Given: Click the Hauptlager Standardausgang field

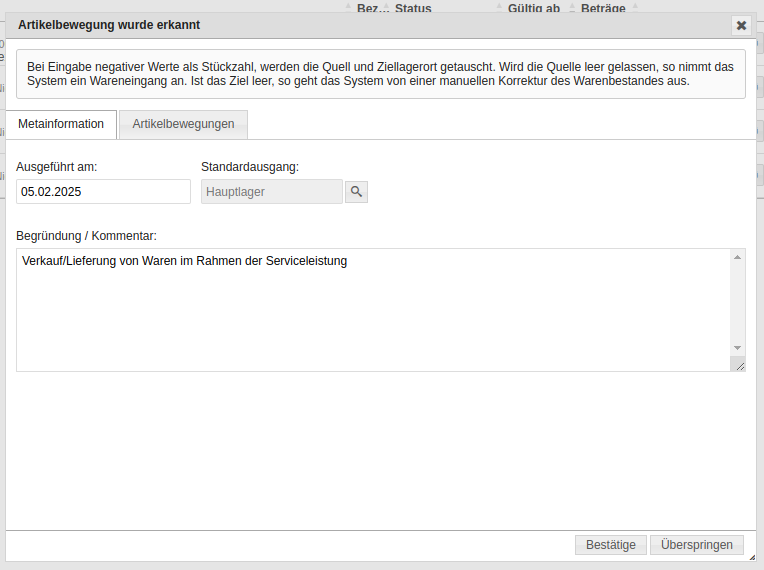Looking at the screenshot, I should pos(271,192).
